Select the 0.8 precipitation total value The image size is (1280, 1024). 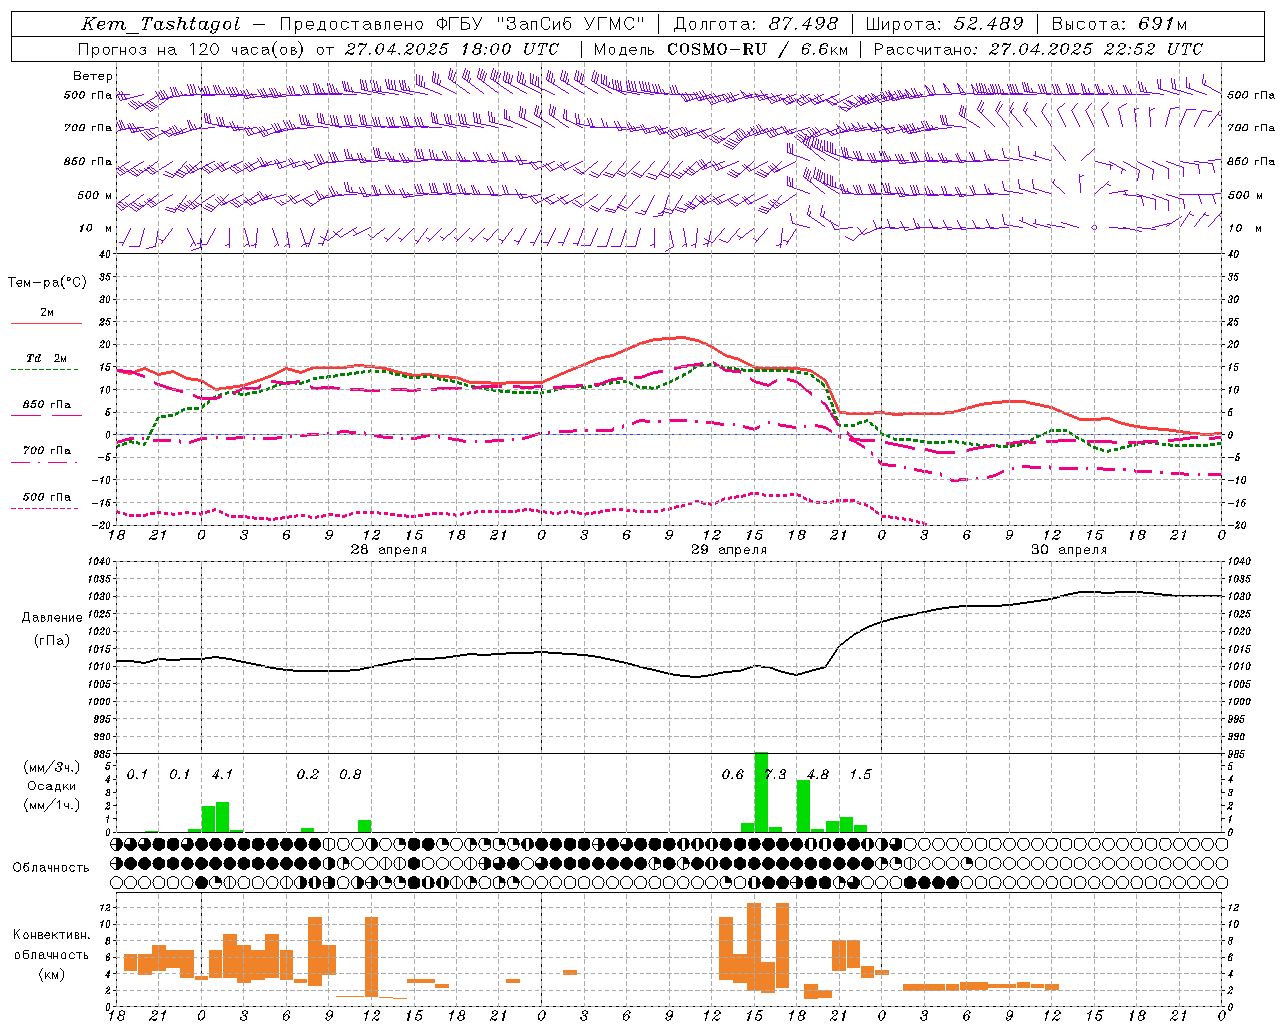(350, 774)
